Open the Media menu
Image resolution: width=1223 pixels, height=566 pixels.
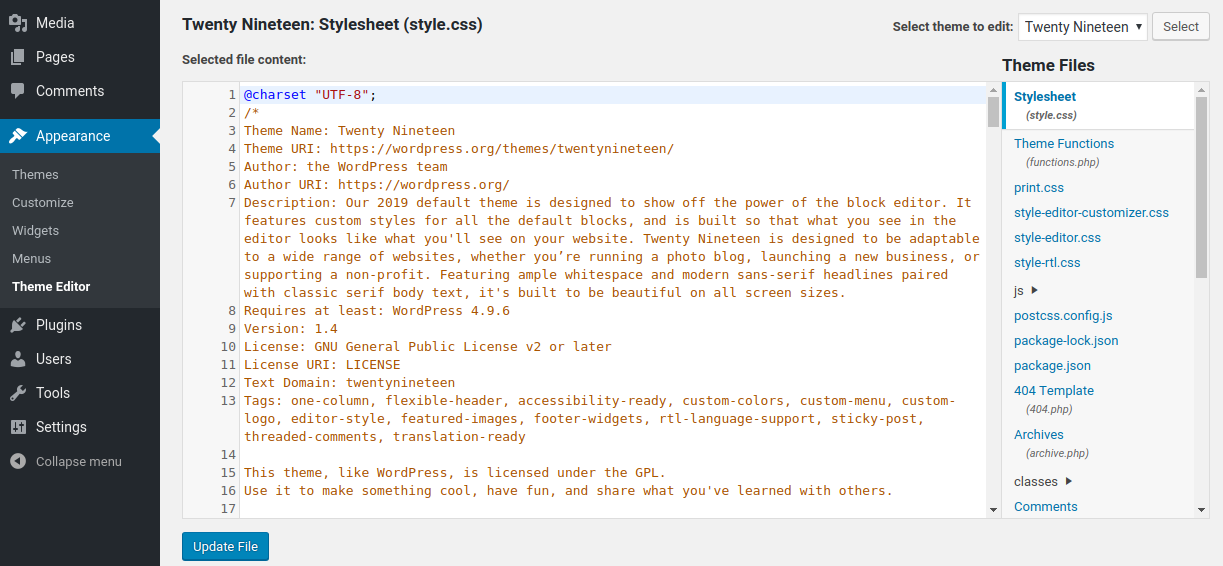[80, 23]
